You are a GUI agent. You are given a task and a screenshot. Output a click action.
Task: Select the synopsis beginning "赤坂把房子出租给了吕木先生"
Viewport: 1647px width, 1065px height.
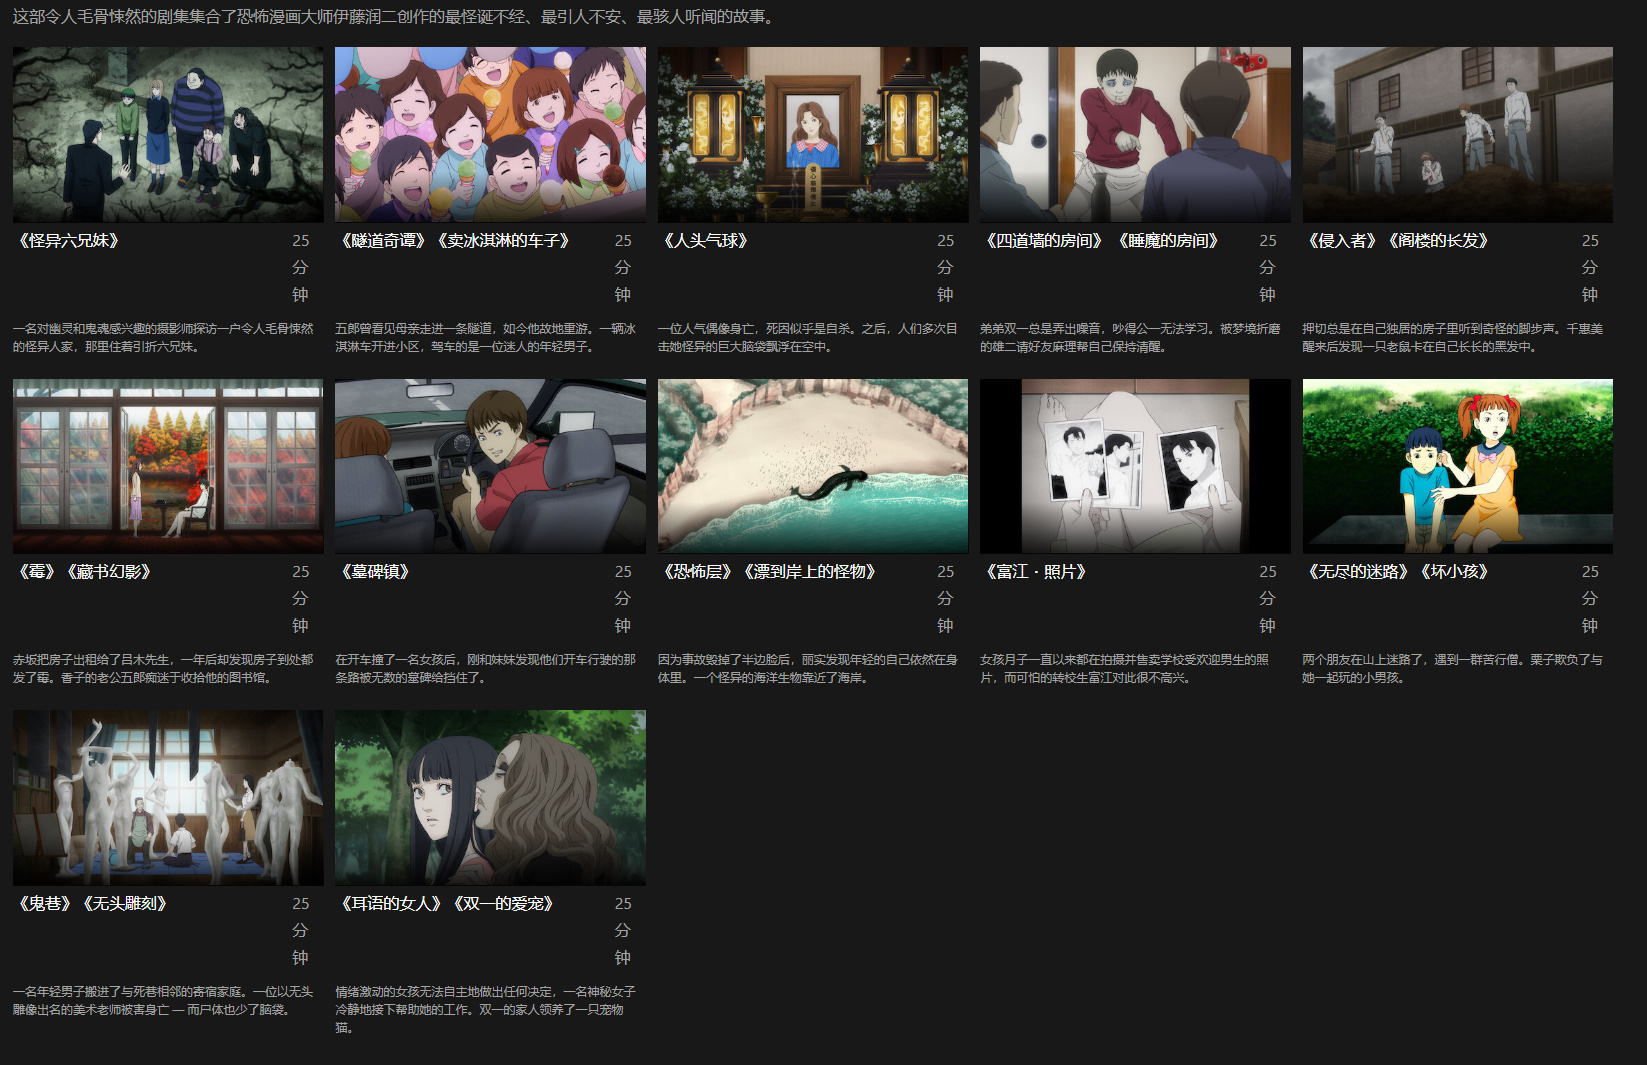[x=163, y=669]
